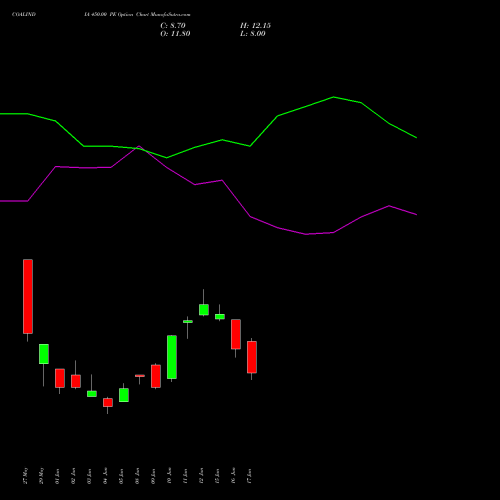Click the 08 Jun date label
500x500 pixels.
(x=138, y=476)
